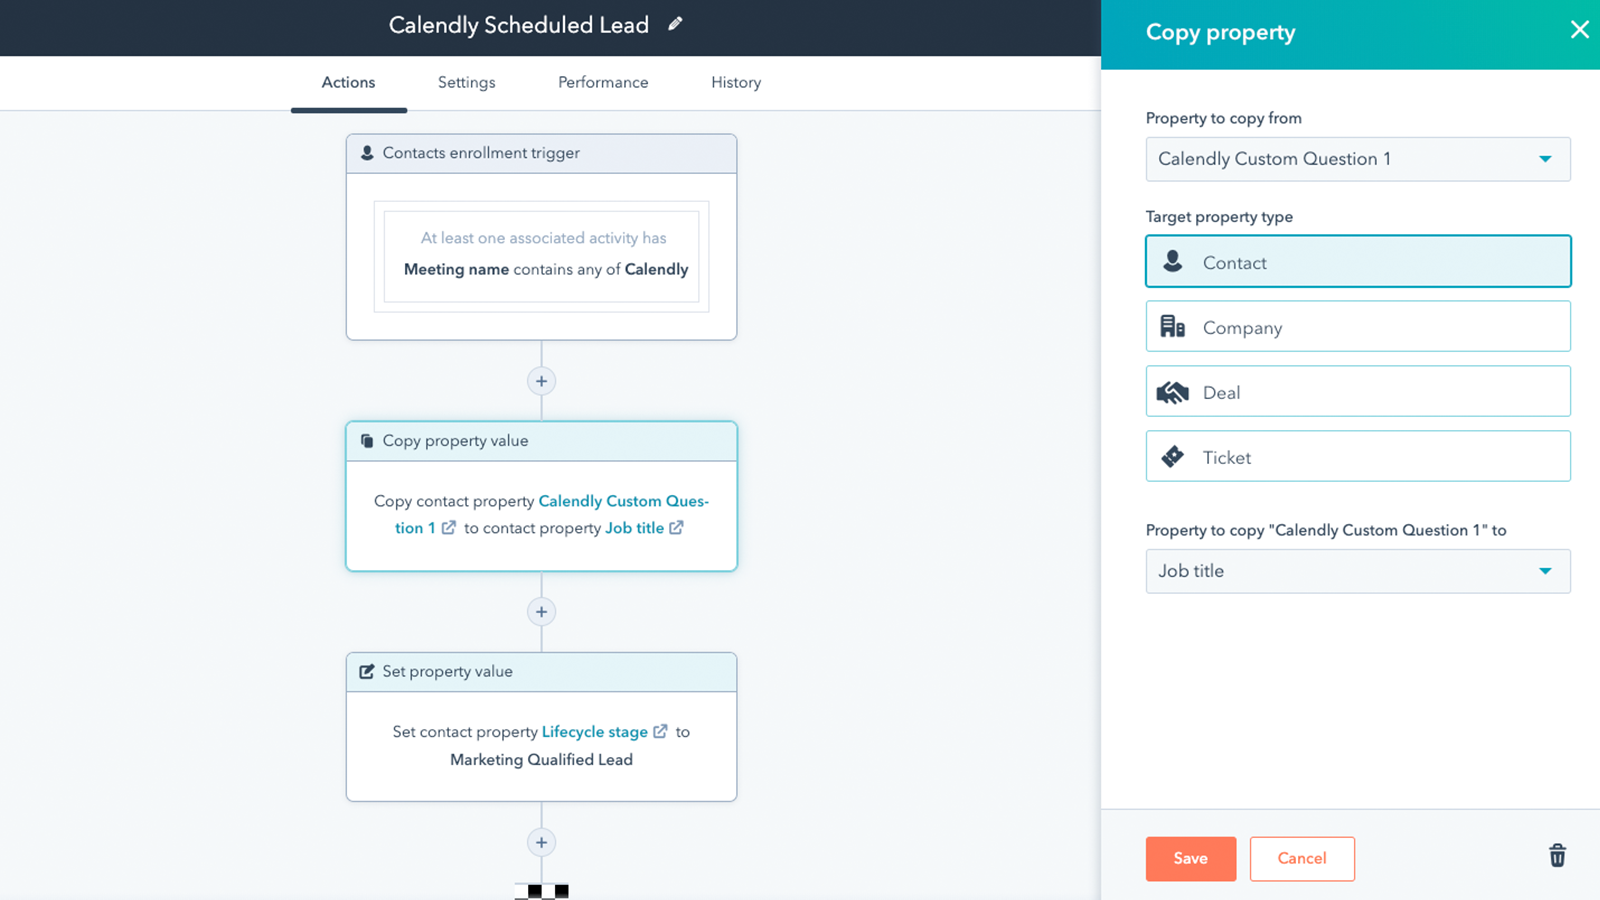Select the Contact icon in target property type
1600x900 pixels.
[x=1172, y=261]
